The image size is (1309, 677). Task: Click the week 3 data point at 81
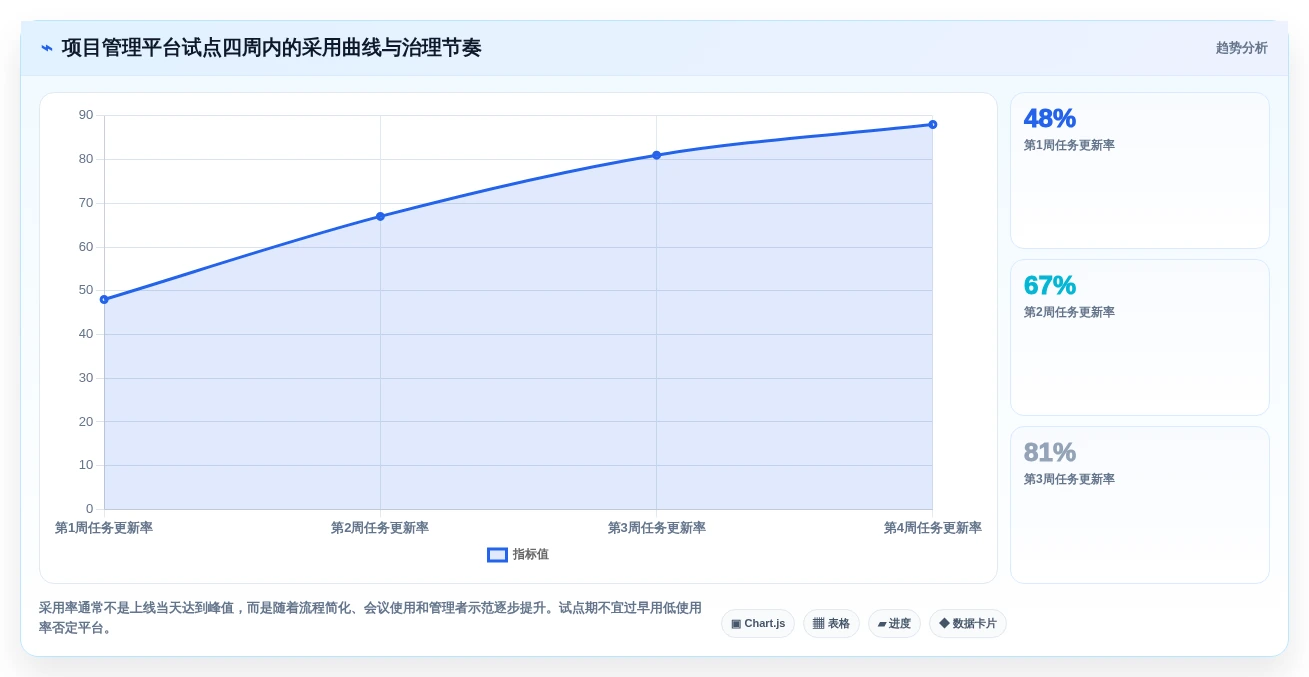tap(656, 155)
